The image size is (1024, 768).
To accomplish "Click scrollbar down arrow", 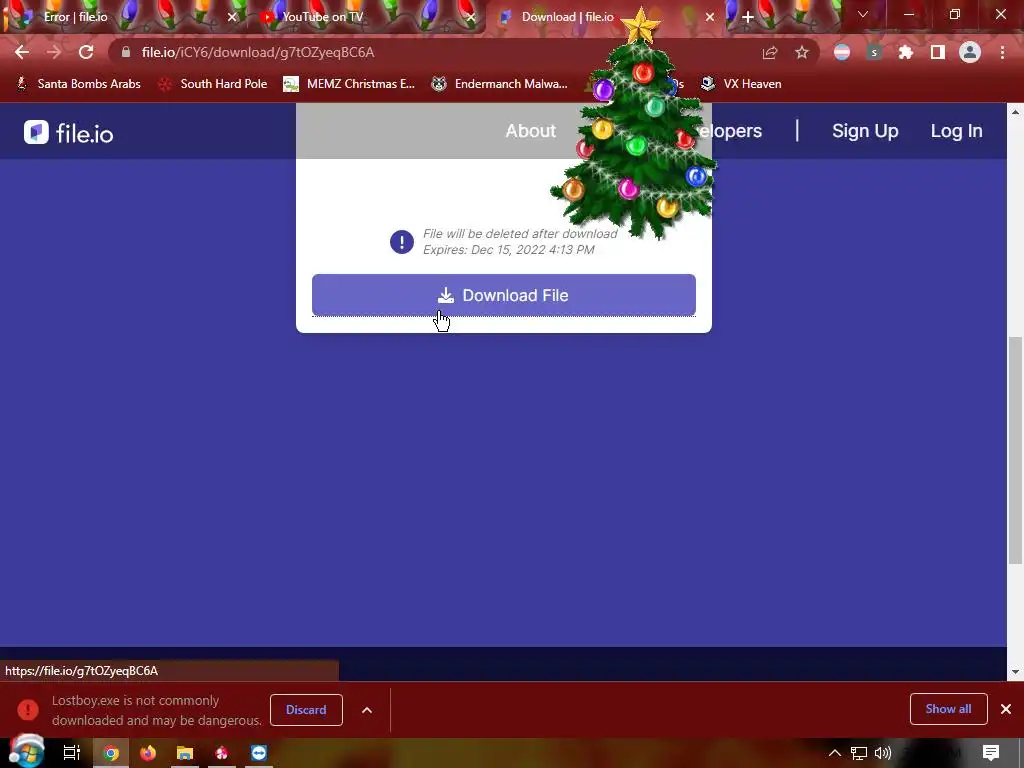I will [1015, 671].
